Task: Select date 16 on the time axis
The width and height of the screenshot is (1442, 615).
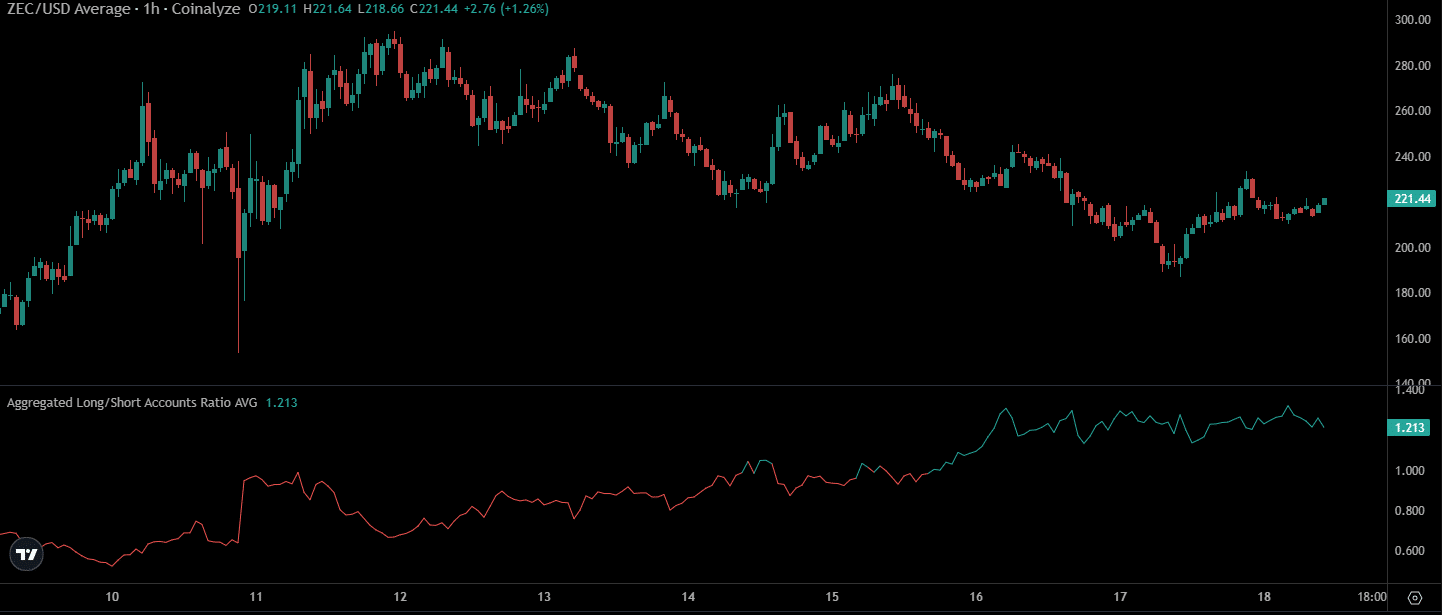Action: [976, 597]
